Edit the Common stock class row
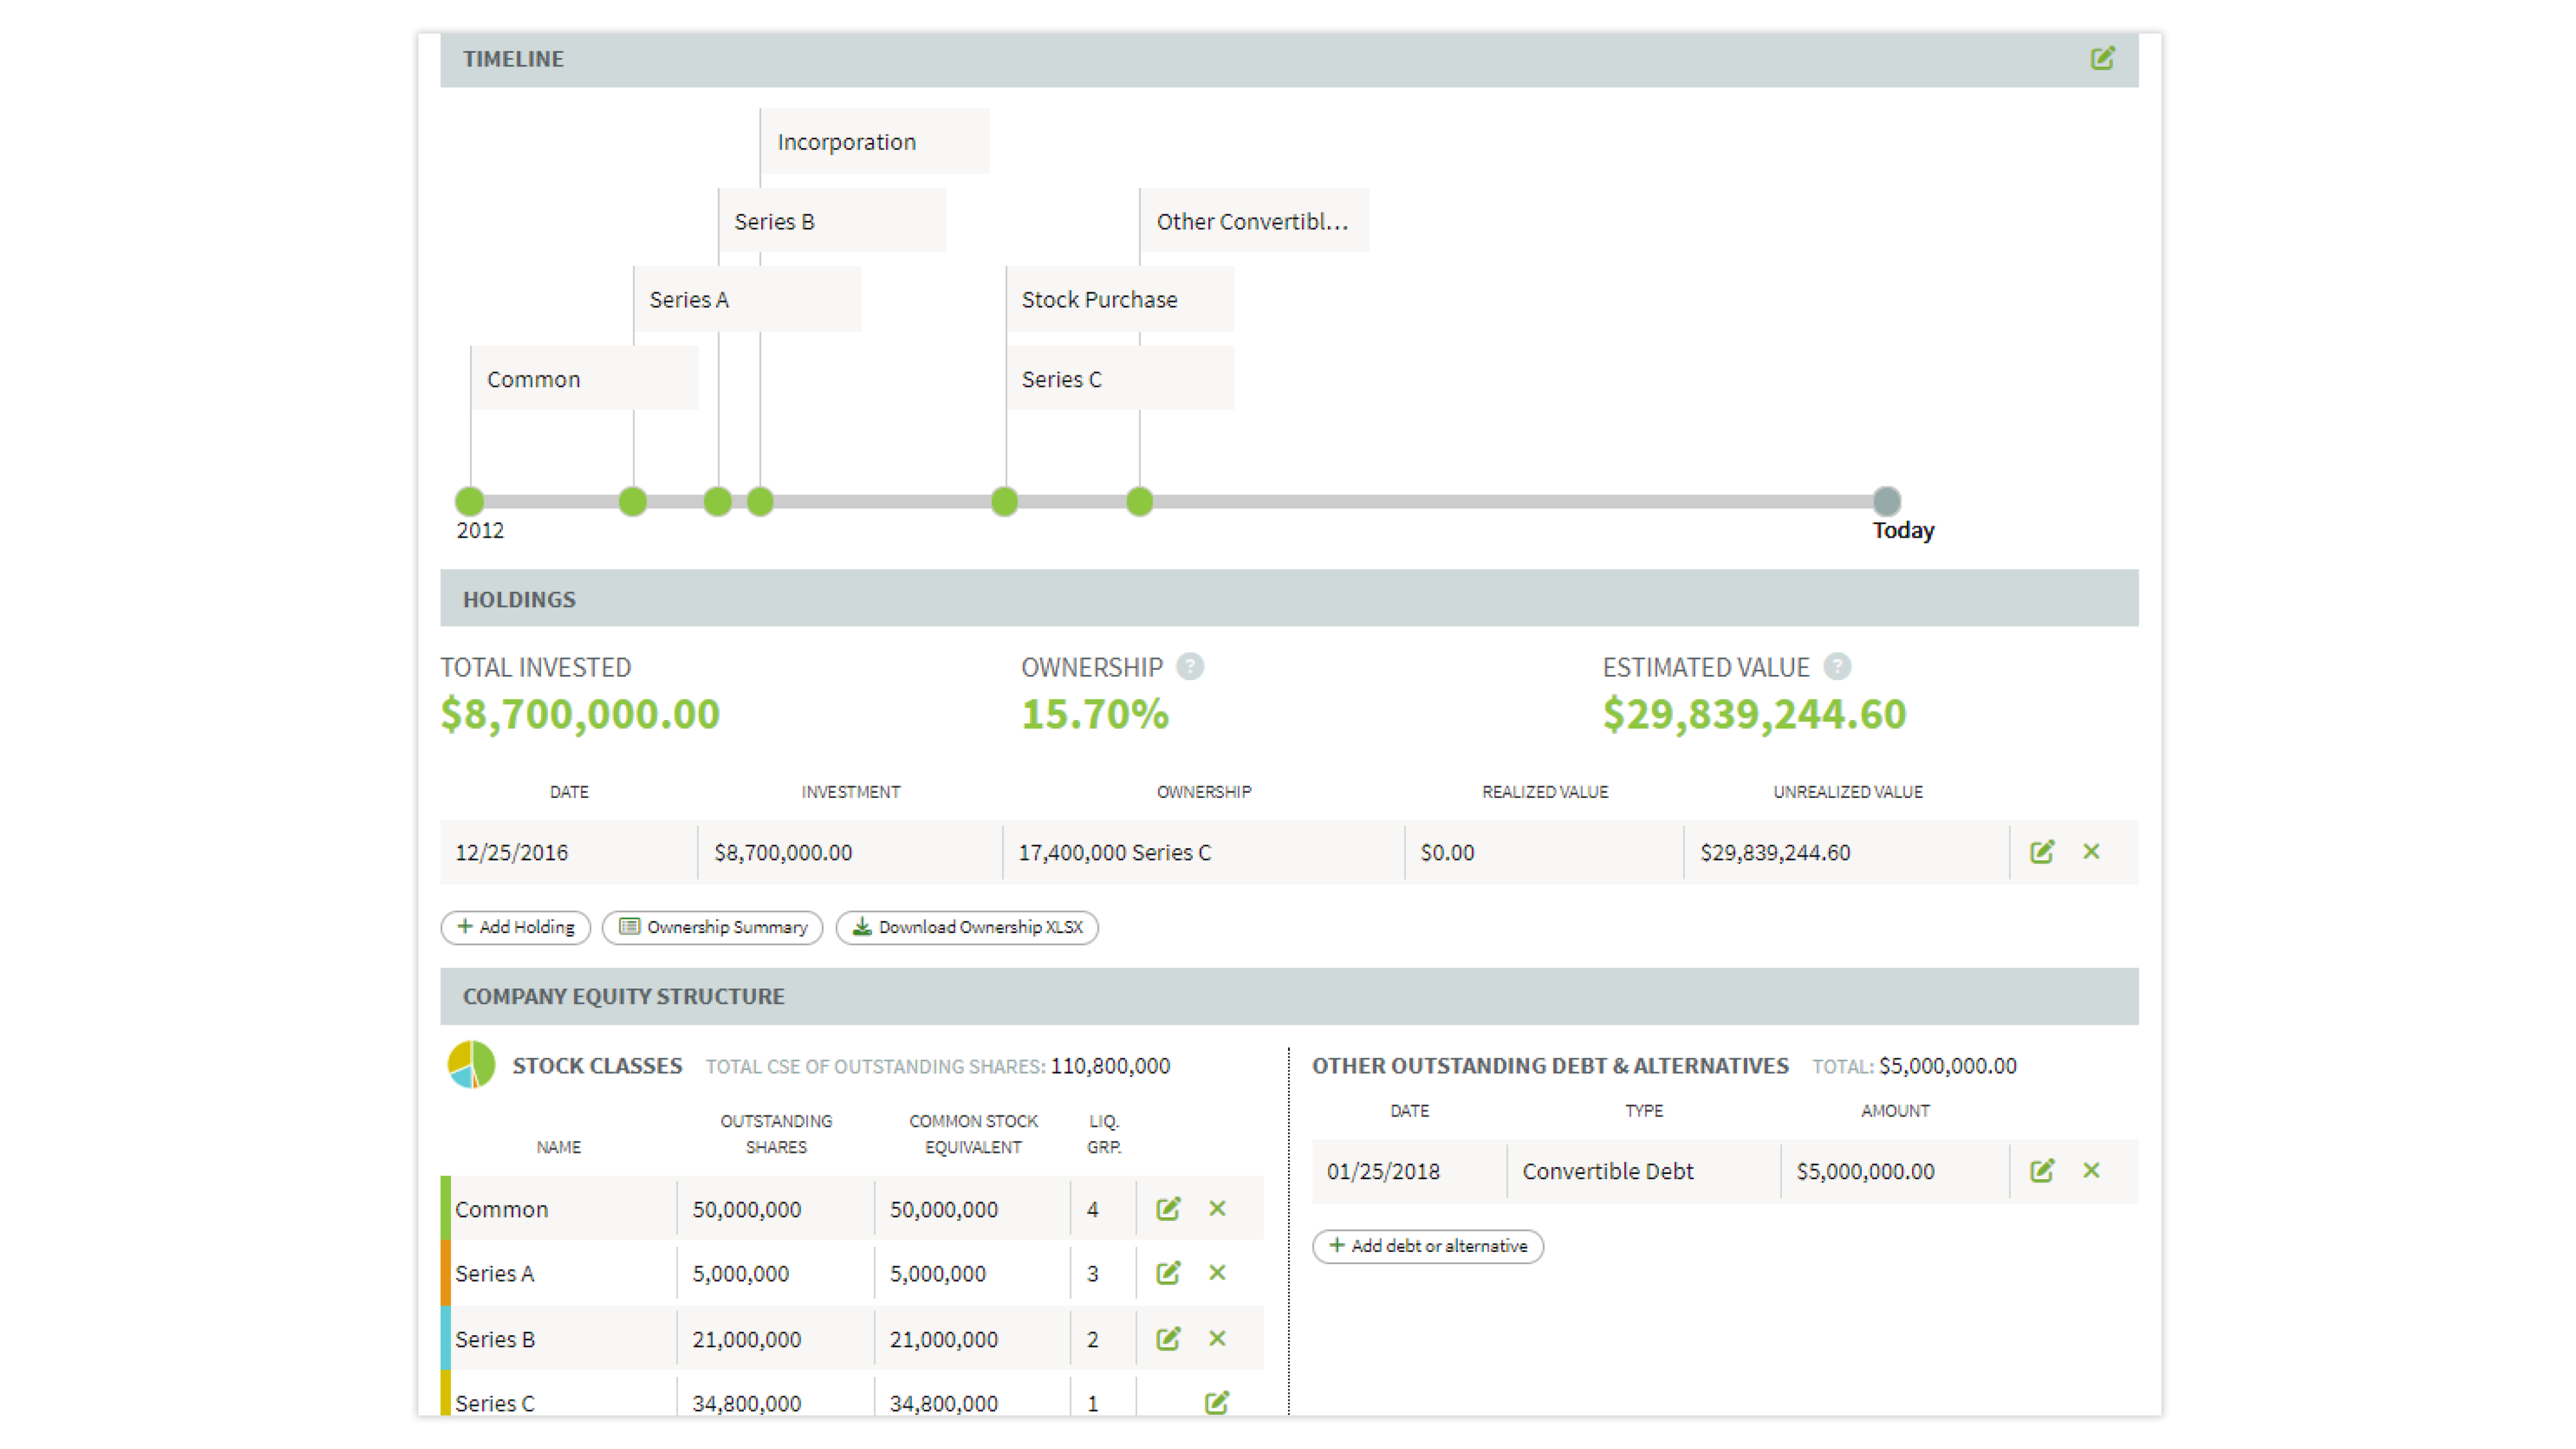 coord(1168,1209)
